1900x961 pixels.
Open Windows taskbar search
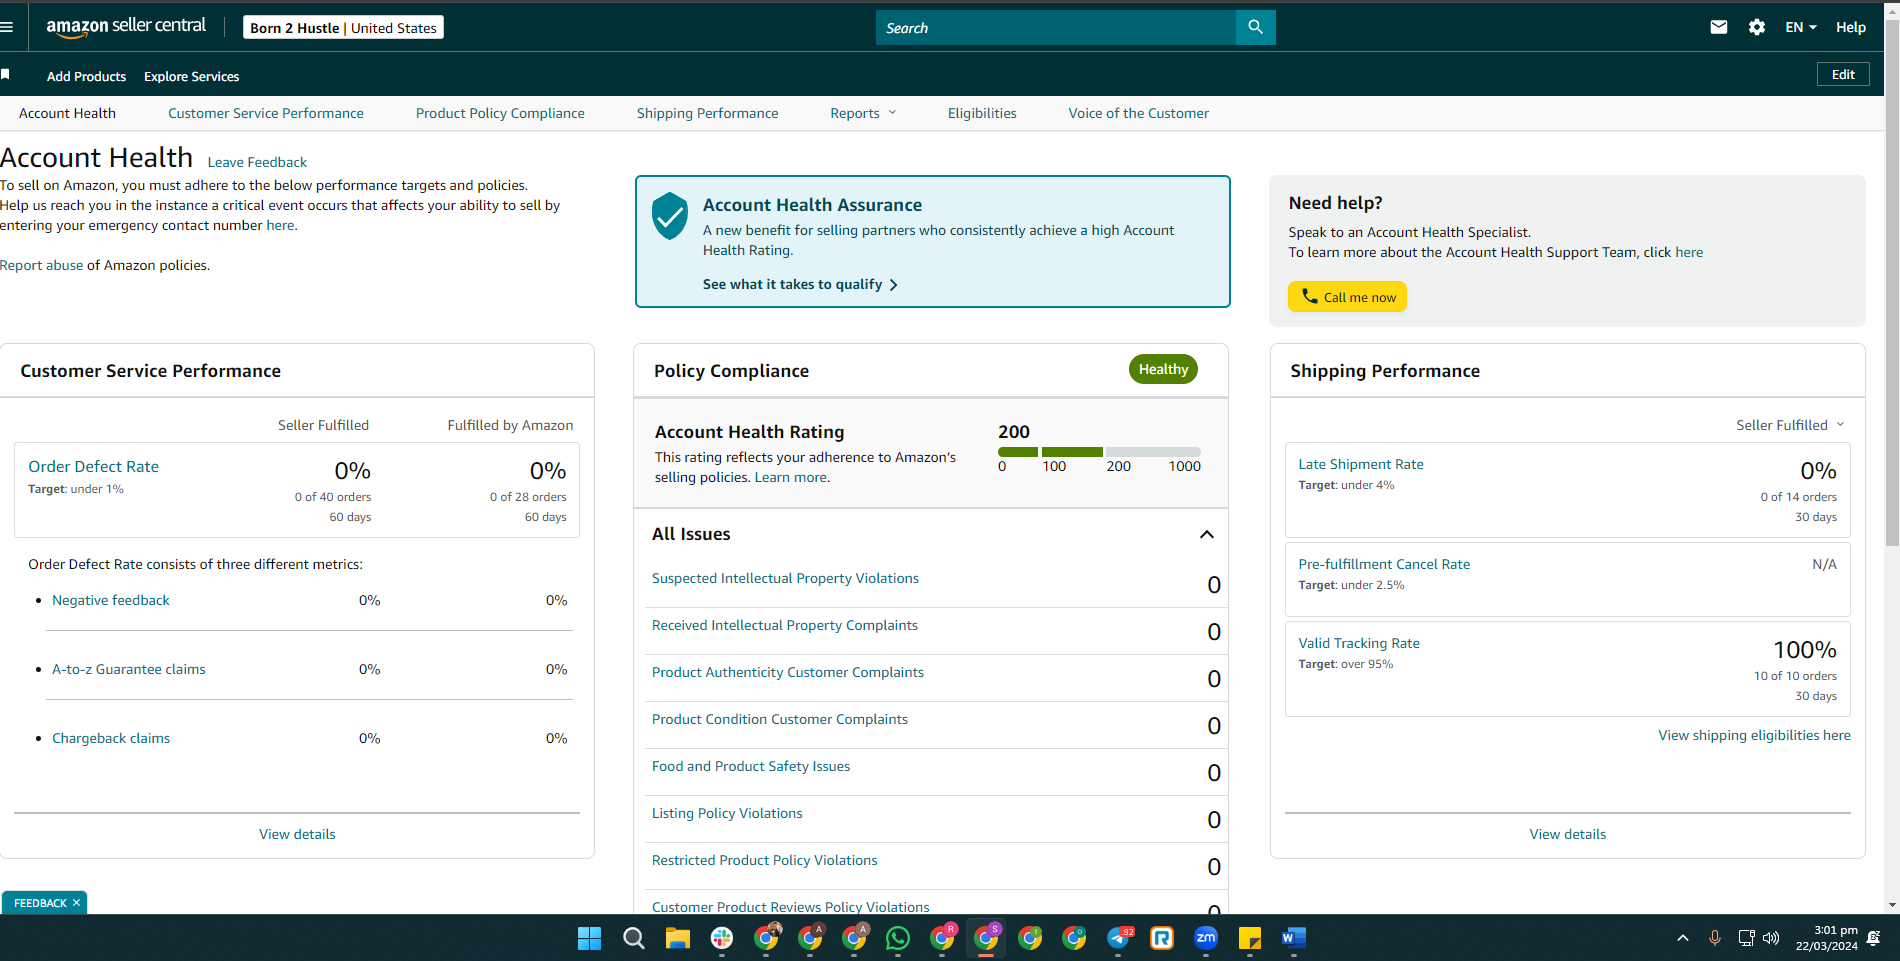click(x=633, y=938)
